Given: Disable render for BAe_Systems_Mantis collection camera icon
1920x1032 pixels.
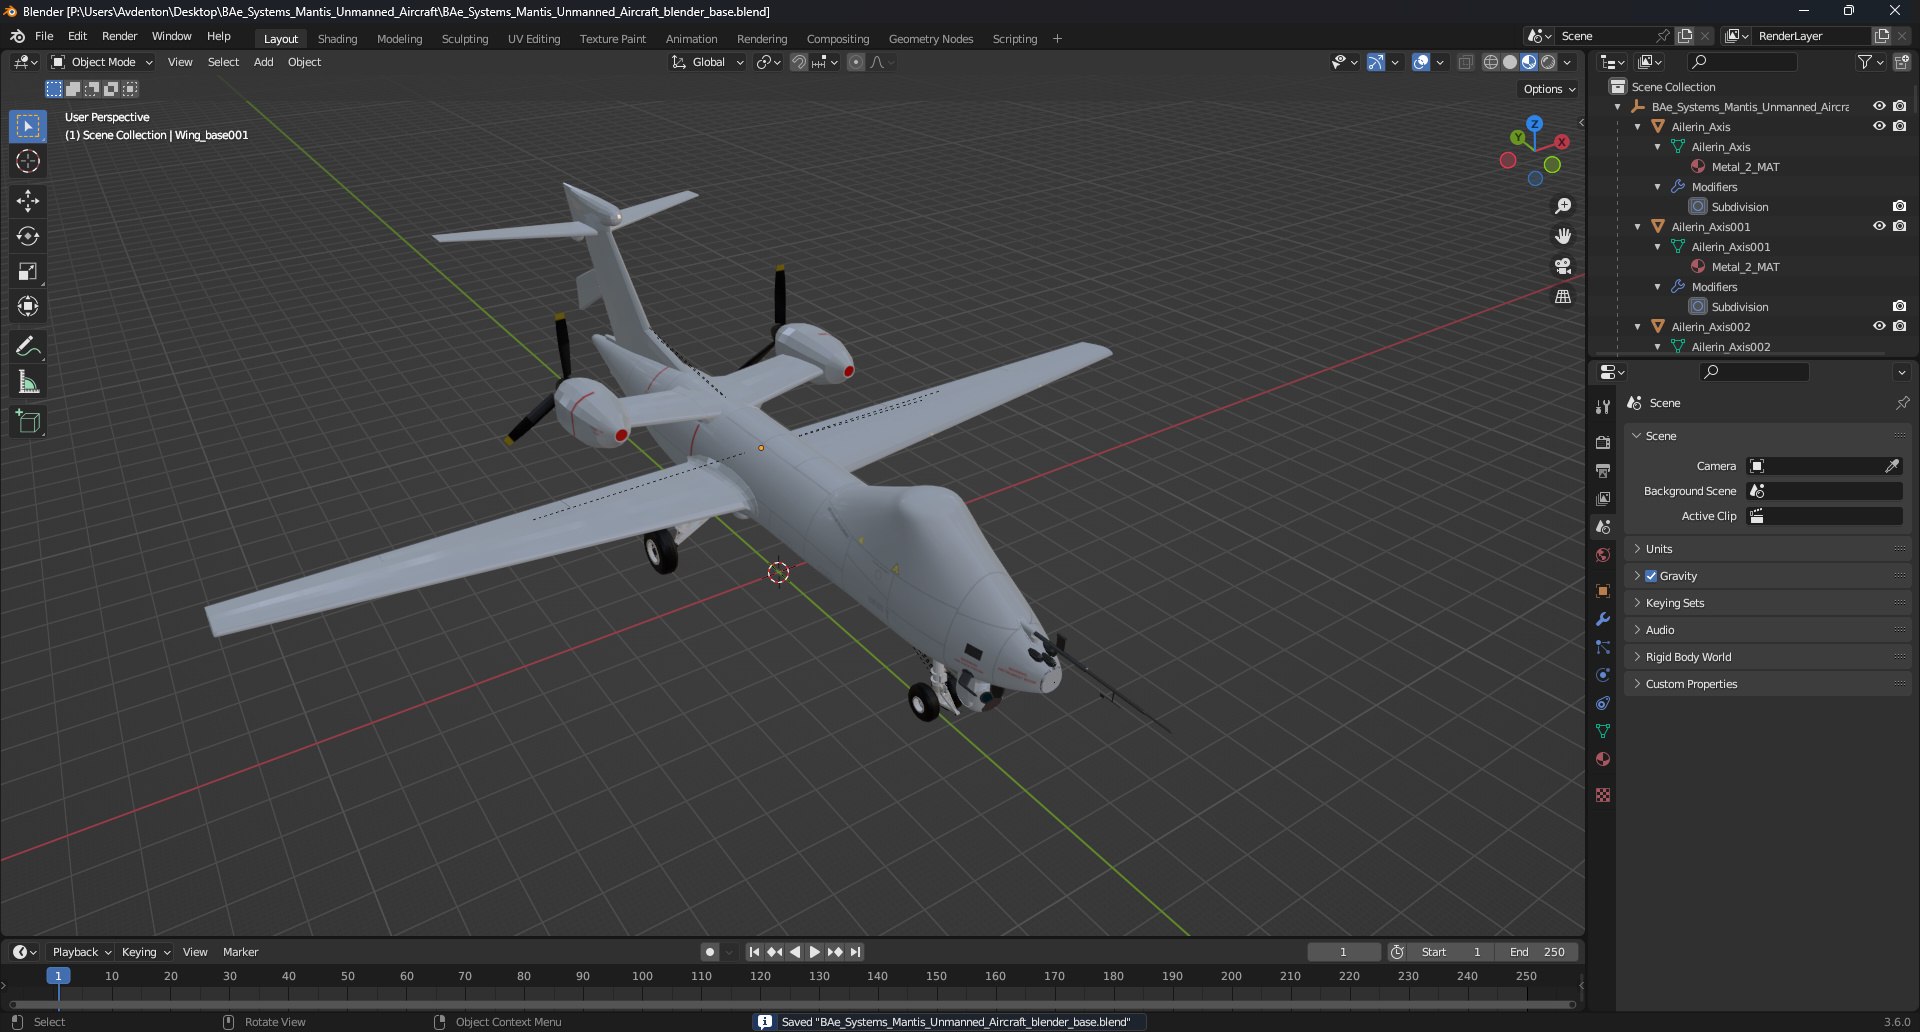Looking at the screenshot, I should click(x=1900, y=106).
